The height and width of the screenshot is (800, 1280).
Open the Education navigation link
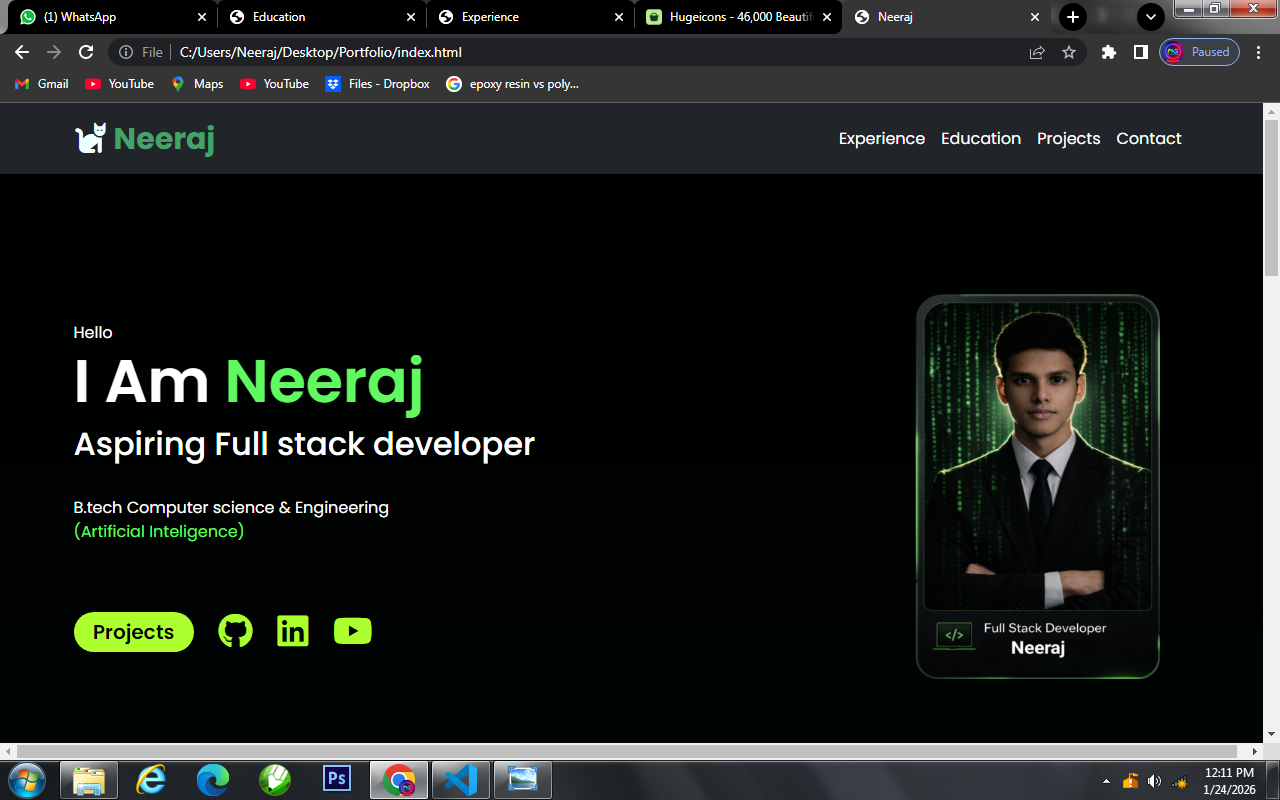coord(981,138)
